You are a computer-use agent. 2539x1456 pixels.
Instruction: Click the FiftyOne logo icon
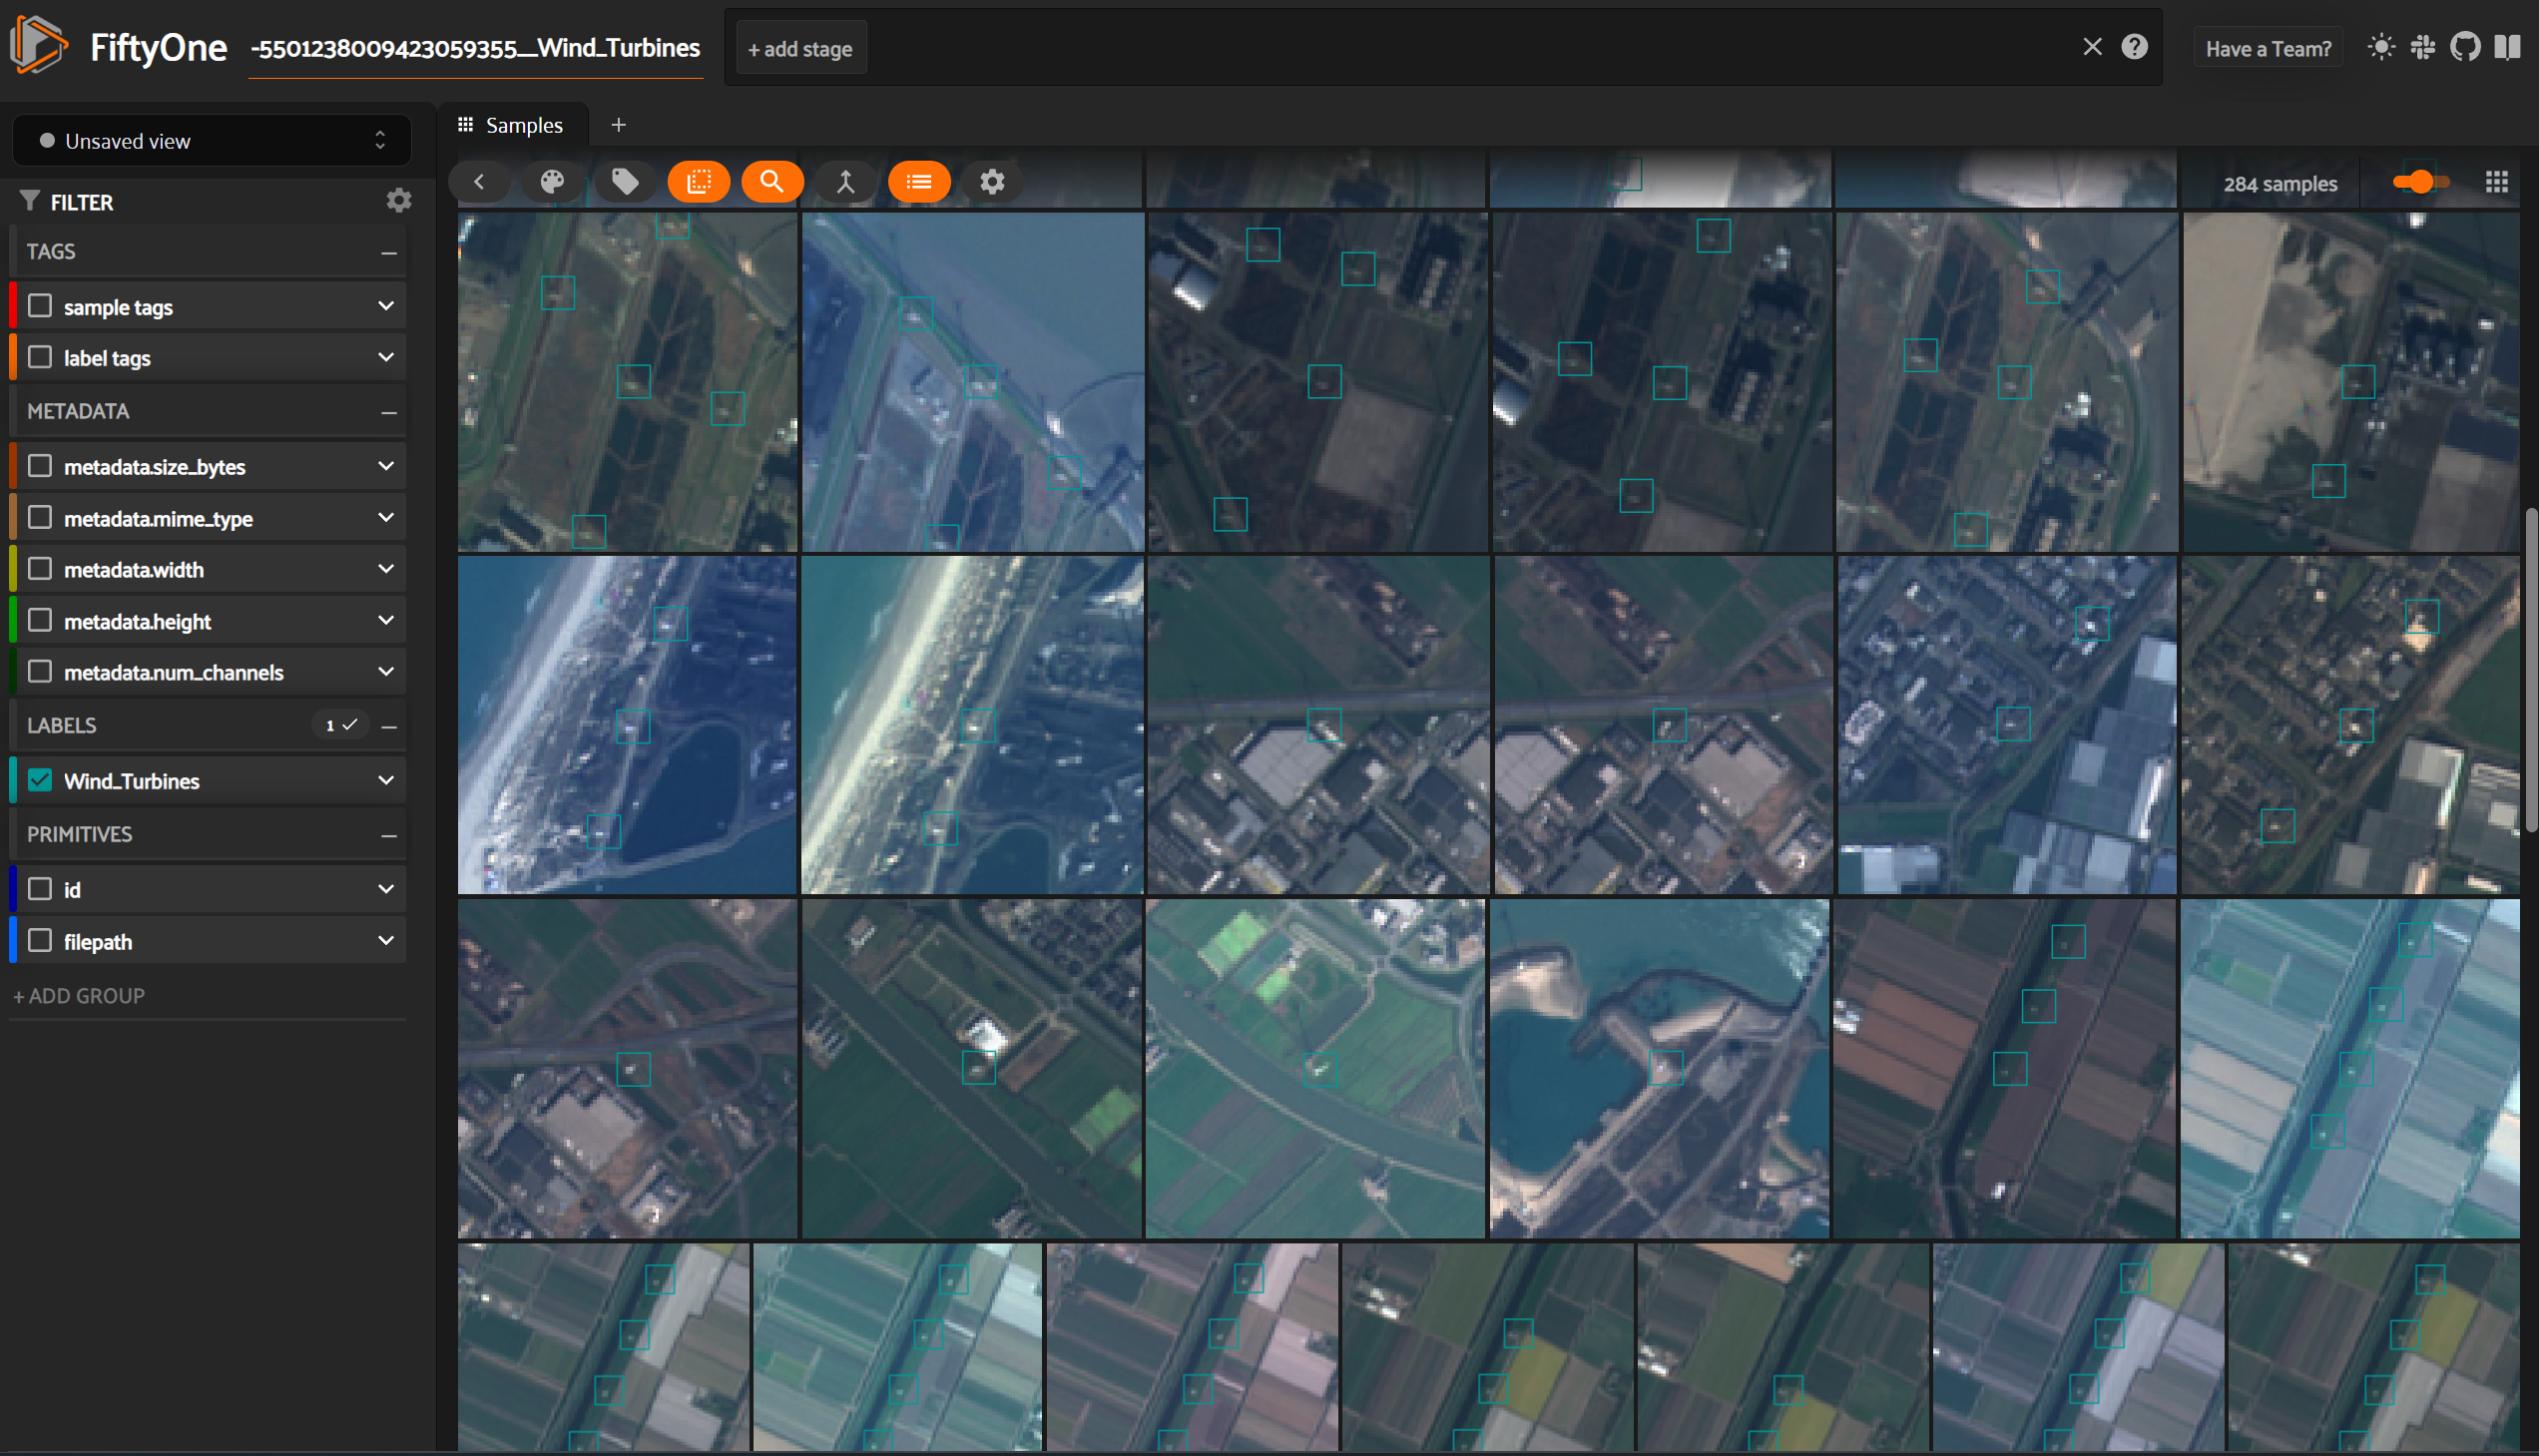38,45
